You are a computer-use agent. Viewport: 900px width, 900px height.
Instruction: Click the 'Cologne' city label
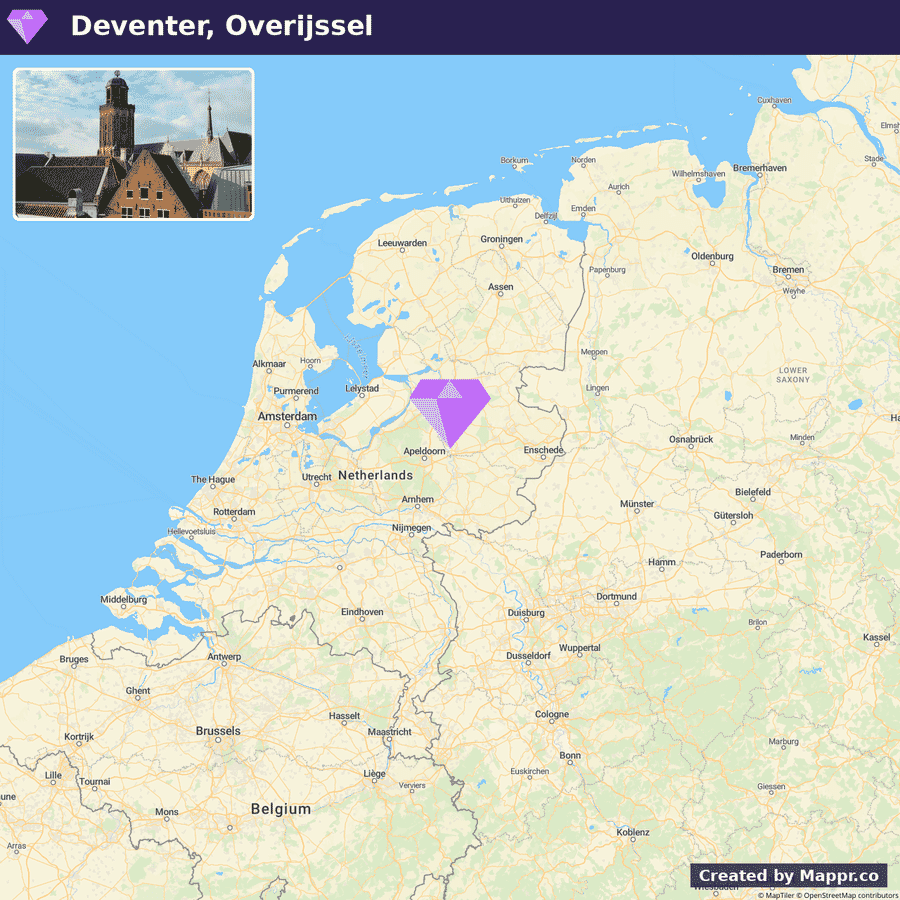click(552, 714)
